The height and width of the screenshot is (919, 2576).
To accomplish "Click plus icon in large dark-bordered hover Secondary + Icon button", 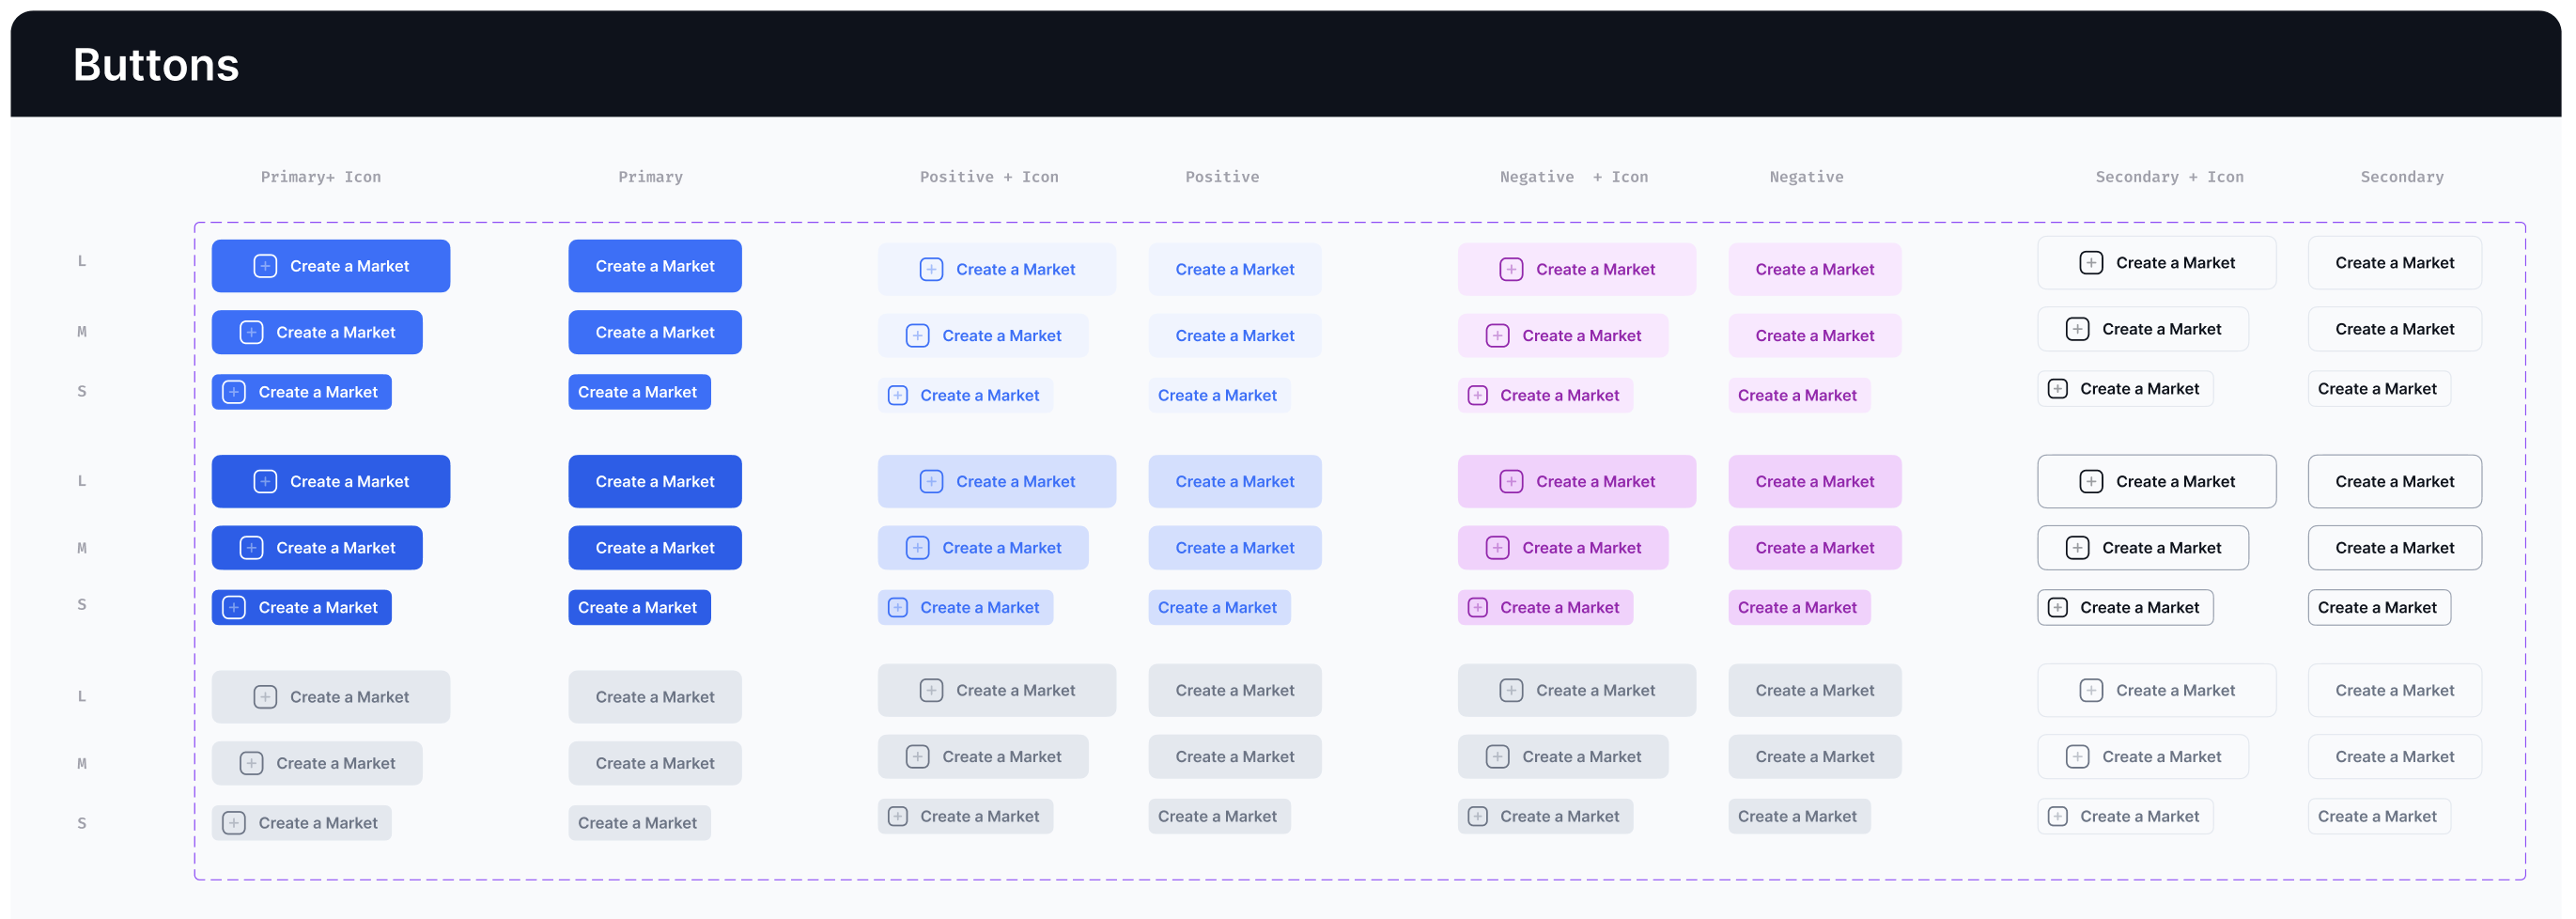I will (x=2091, y=482).
